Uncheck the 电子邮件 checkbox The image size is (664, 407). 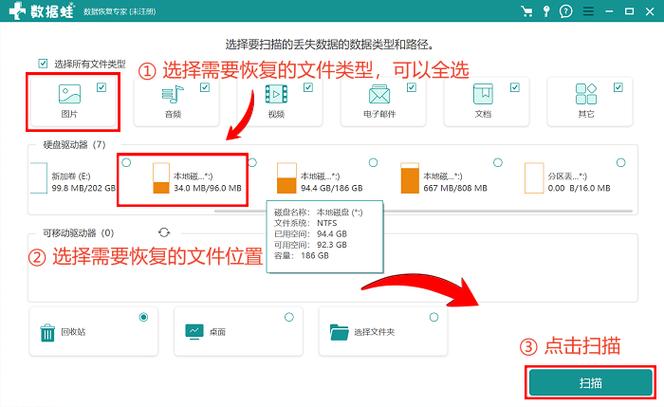tap(411, 87)
